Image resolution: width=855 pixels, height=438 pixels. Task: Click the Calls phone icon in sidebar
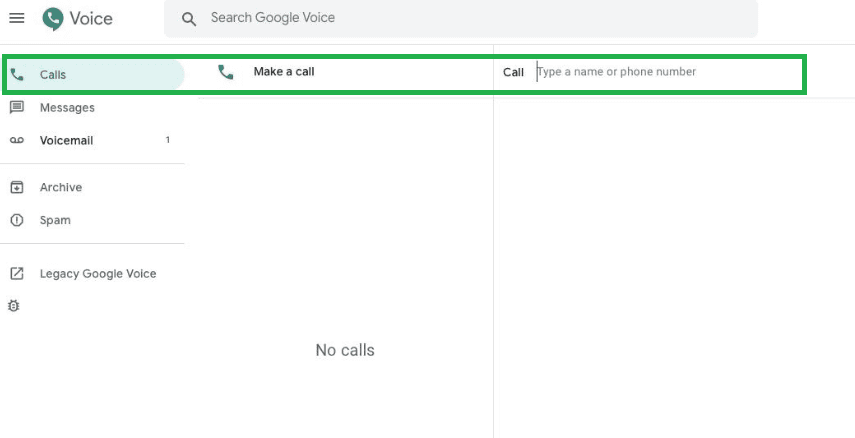point(16,75)
